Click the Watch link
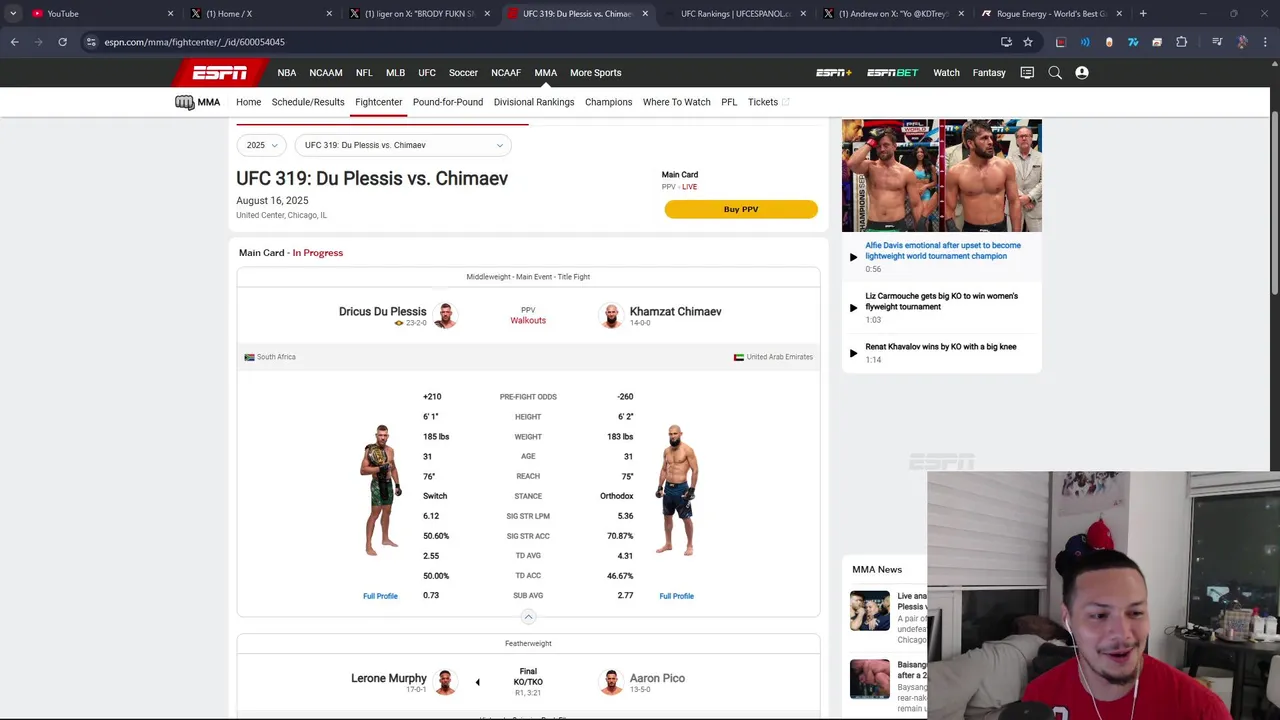 (x=946, y=73)
